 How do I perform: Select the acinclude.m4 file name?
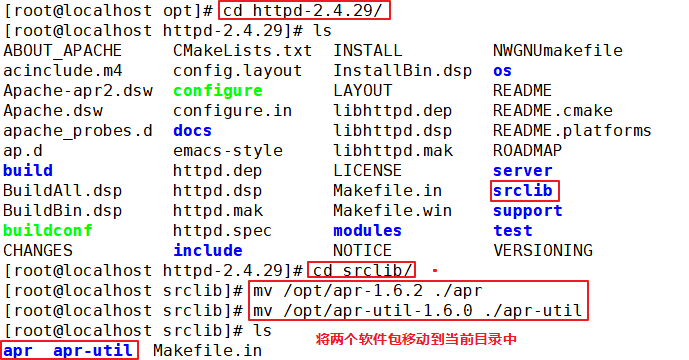pyautogui.click(x=62, y=71)
